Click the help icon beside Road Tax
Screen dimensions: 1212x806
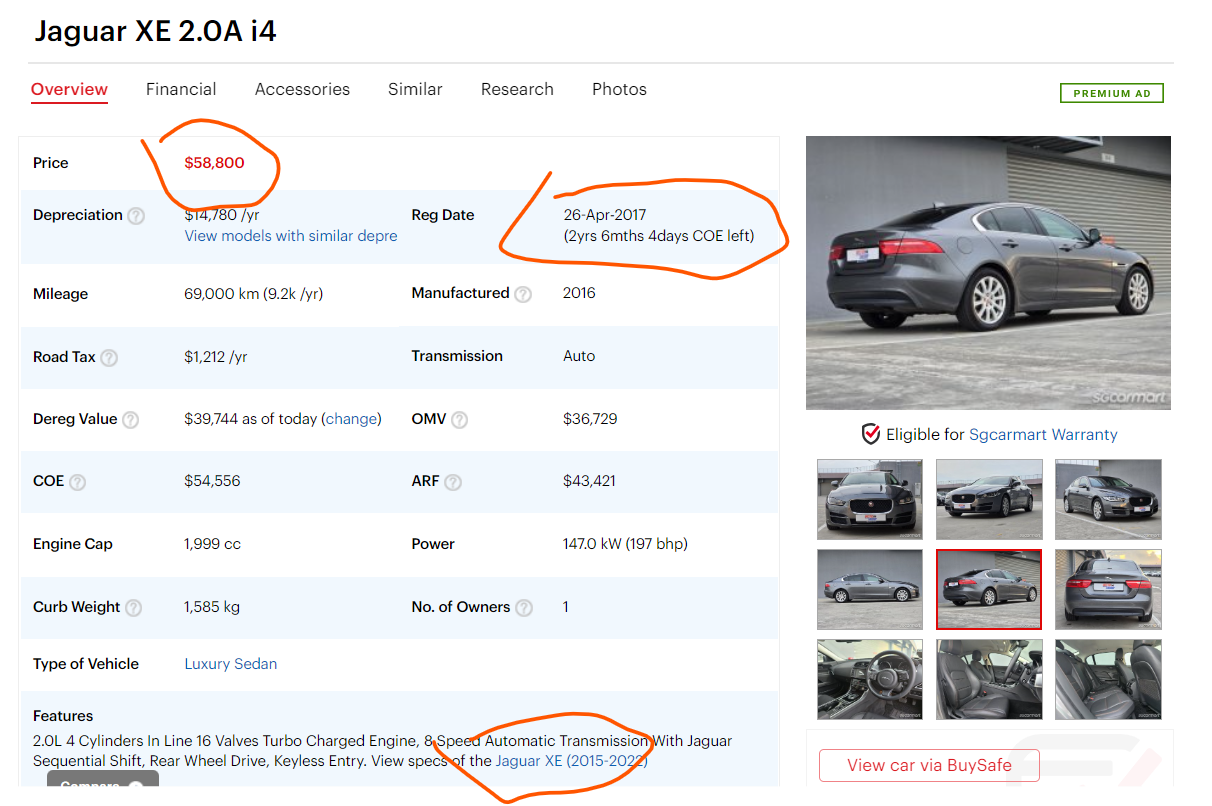pos(109,358)
